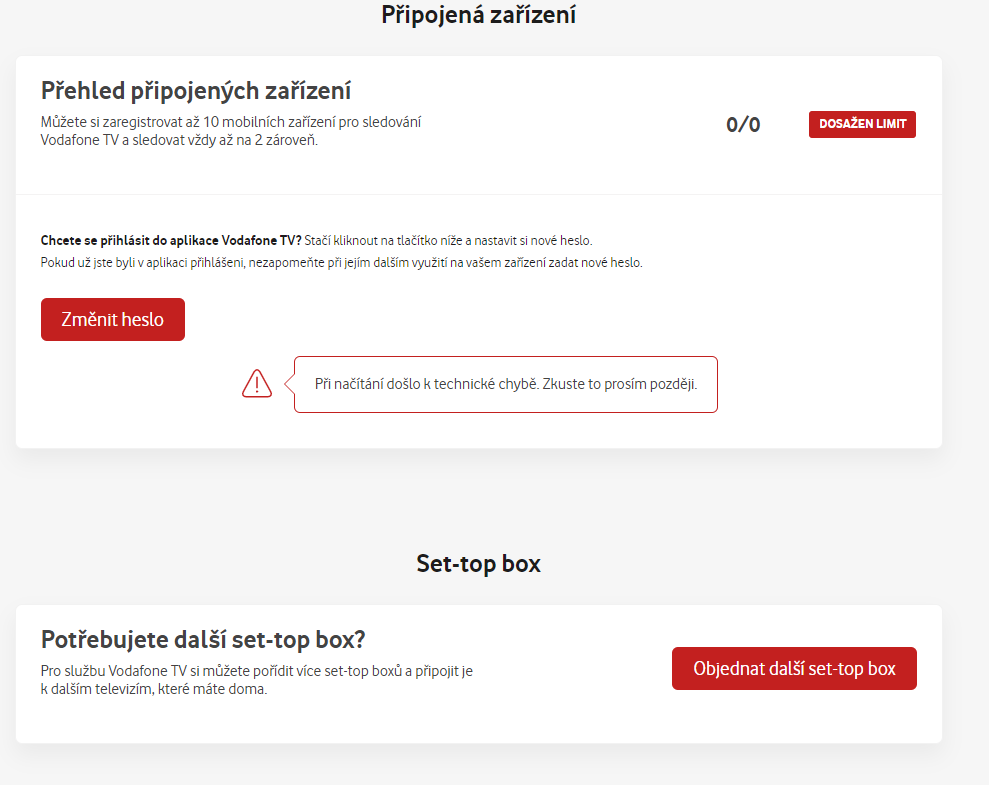The height and width of the screenshot is (785, 989).
Task: Click the red warning triangle icon
Action: coord(257,383)
